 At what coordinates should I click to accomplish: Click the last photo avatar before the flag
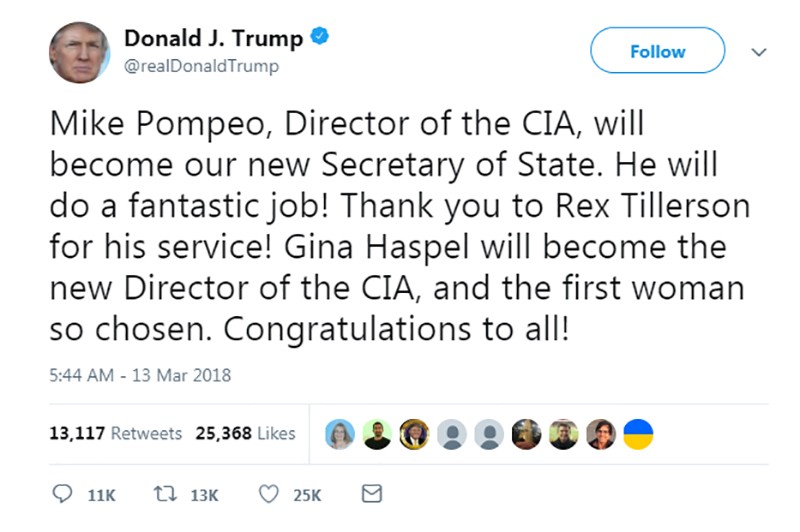(x=601, y=434)
